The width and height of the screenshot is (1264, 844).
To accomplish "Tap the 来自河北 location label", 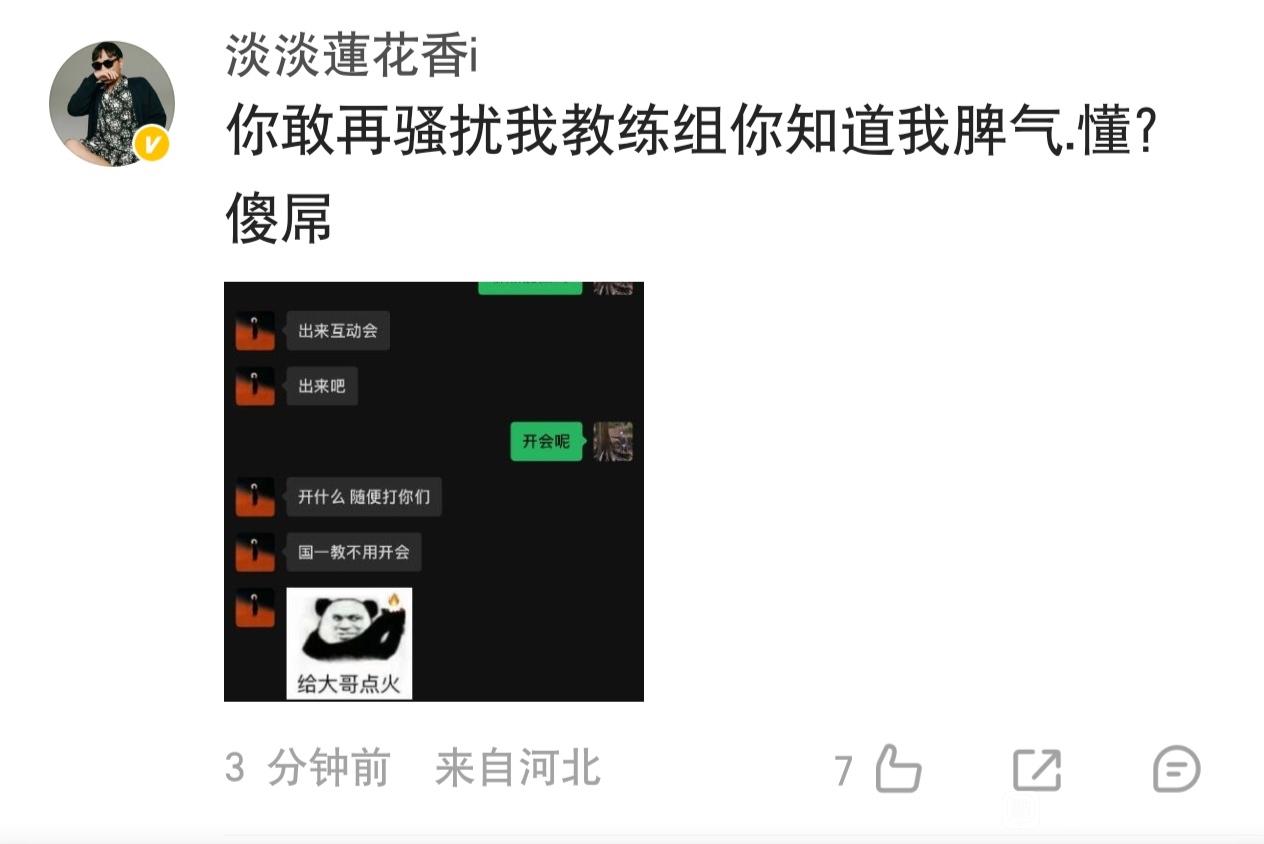I will coord(518,768).
